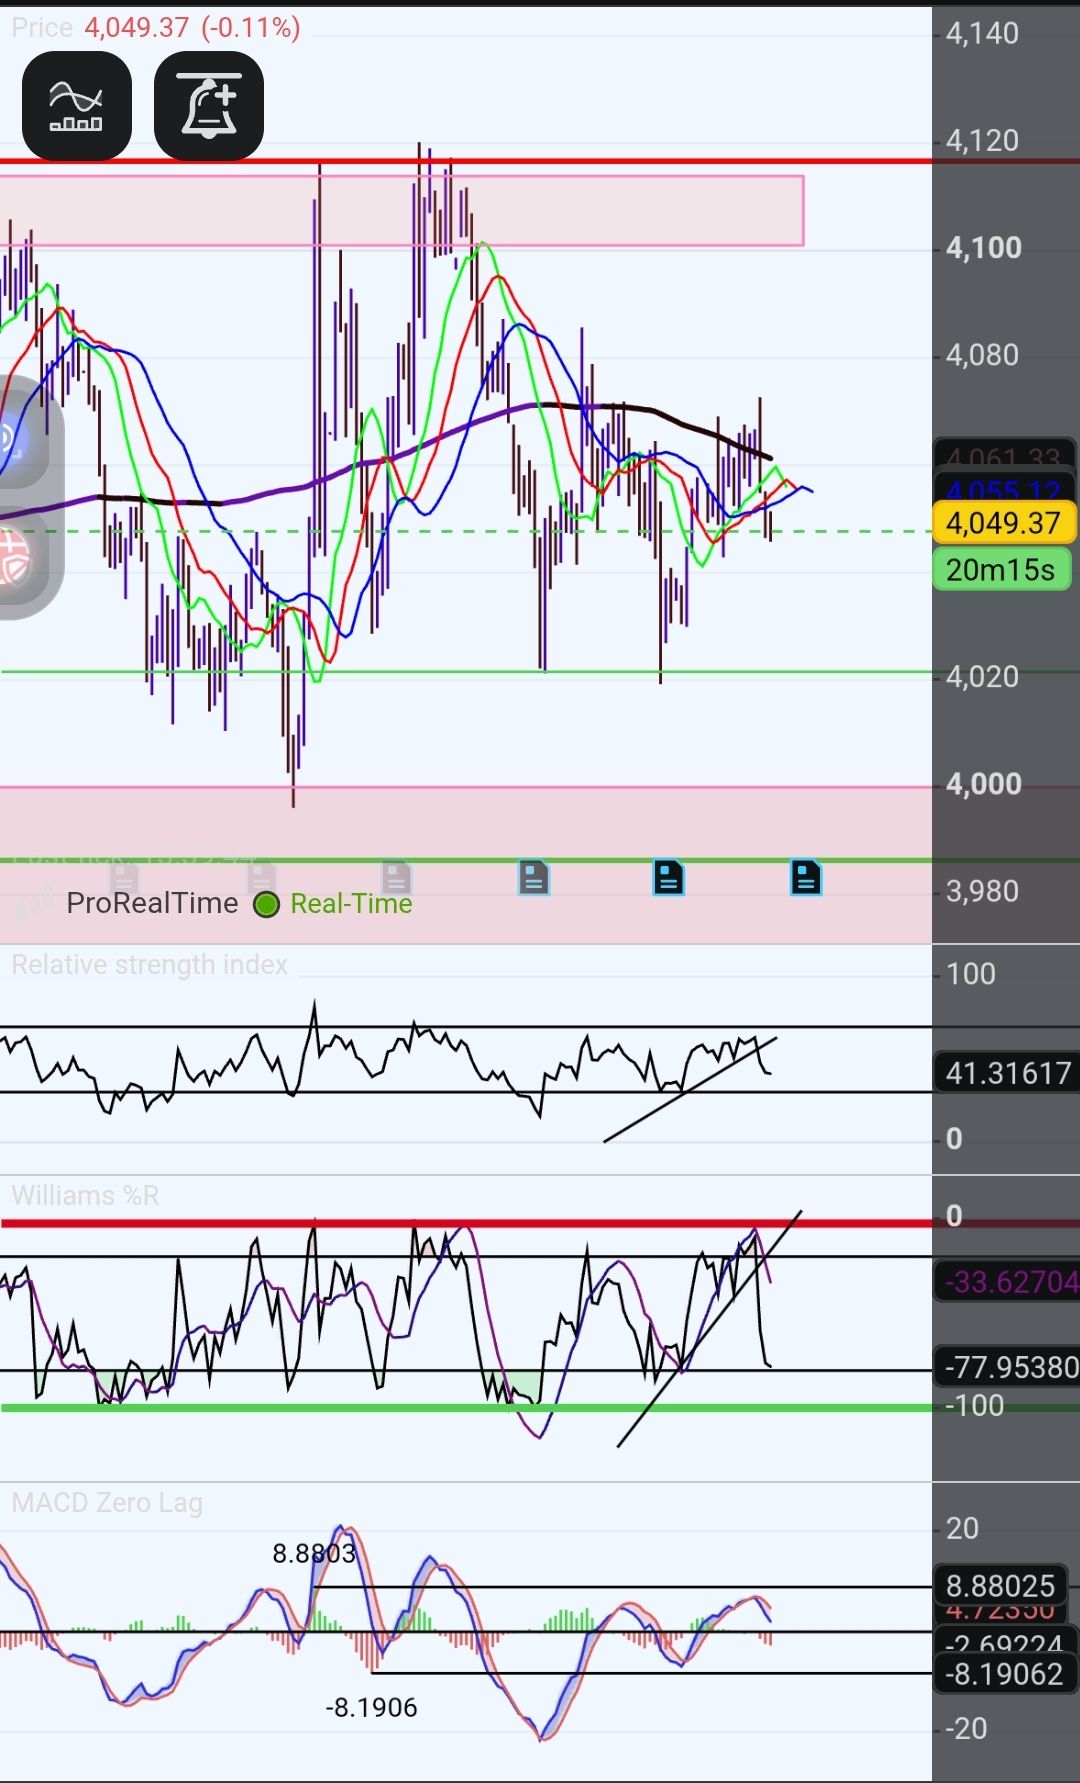Screen dimensions: 1080x1783
Task: Open the faded document icon above ProRealTime
Action: coord(125,877)
